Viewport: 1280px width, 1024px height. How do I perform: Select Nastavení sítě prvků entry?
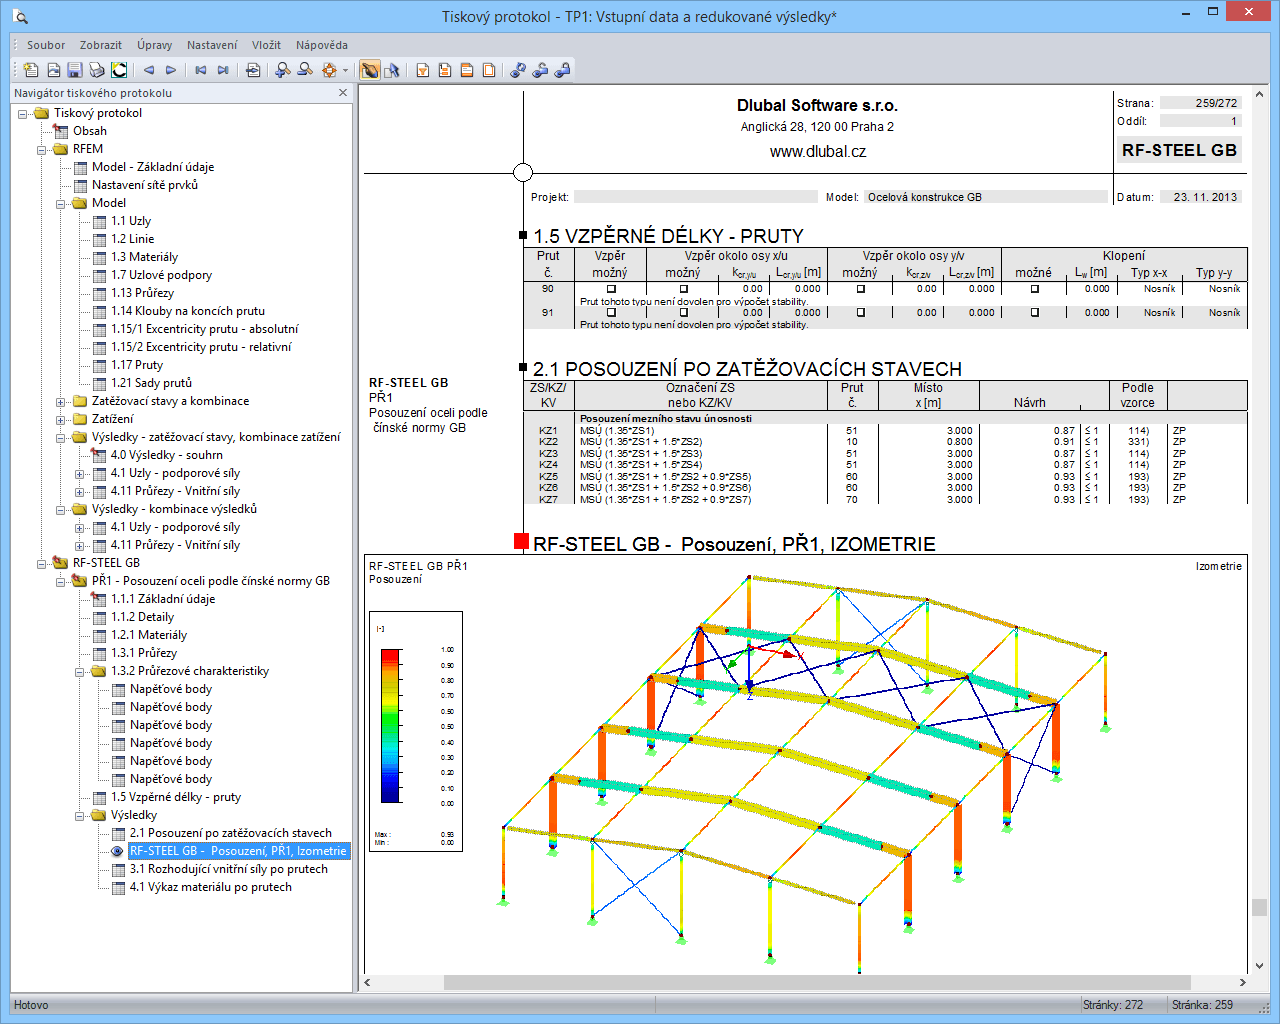pyautogui.click(x=145, y=185)
